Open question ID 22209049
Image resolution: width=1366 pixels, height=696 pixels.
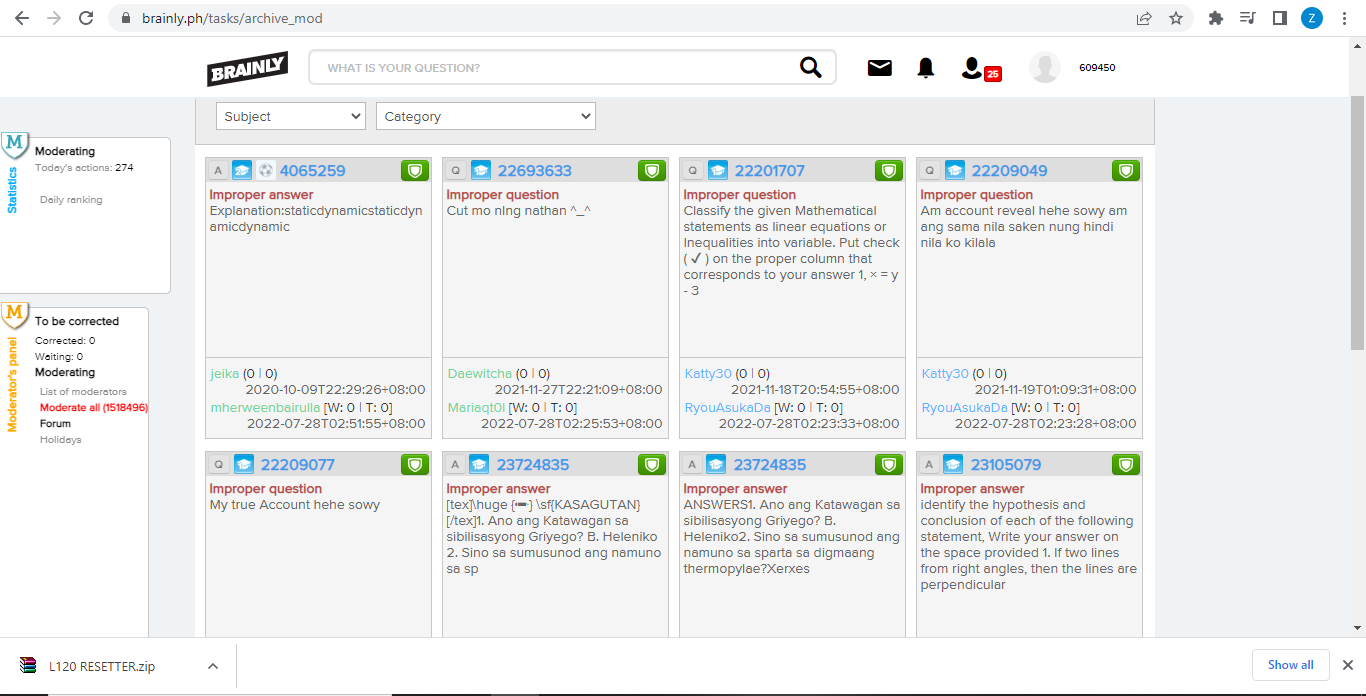point(1009,171)
